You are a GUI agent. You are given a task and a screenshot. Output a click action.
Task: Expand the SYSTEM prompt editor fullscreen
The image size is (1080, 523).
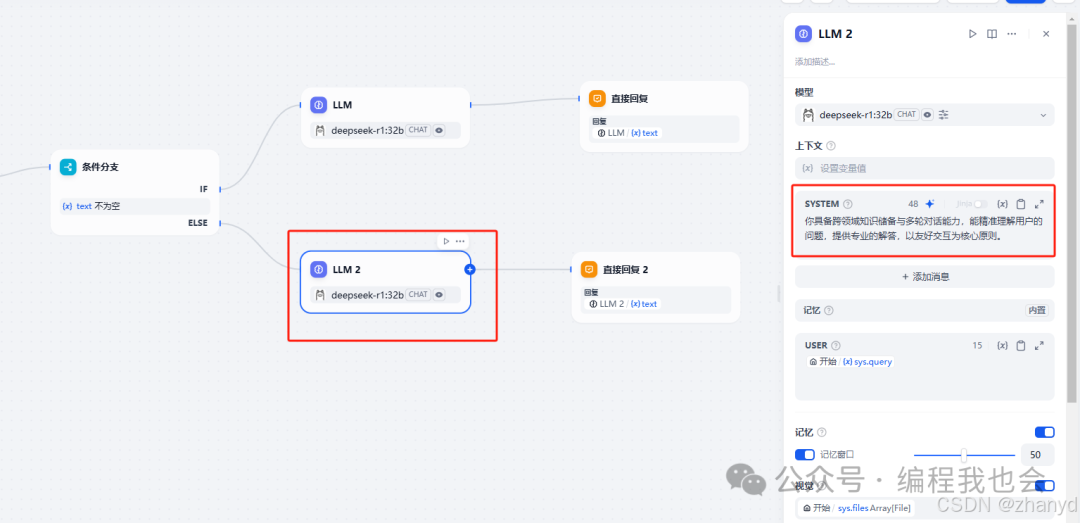pyautogui.click(x=1039, y=204)
